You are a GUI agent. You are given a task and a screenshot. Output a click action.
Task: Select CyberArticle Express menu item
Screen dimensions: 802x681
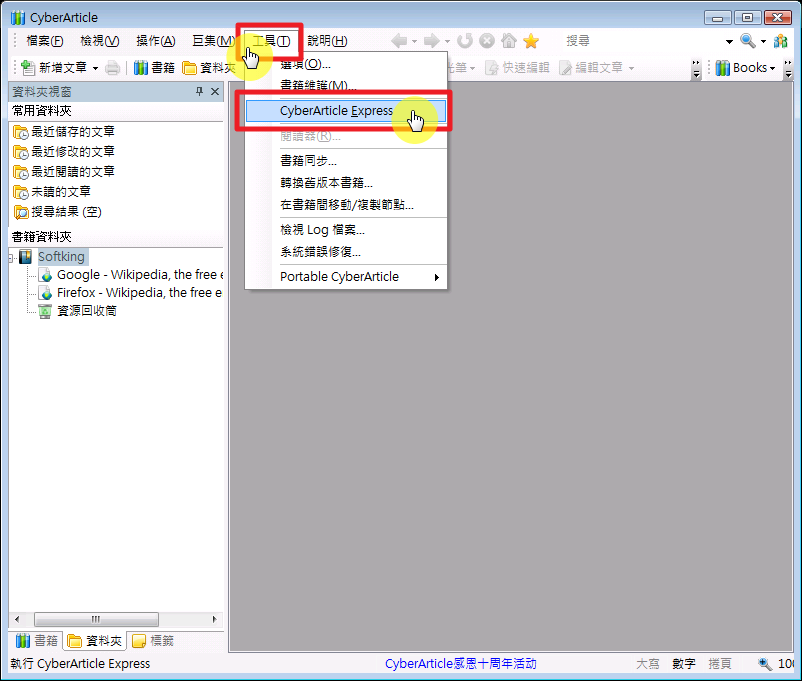336,111
